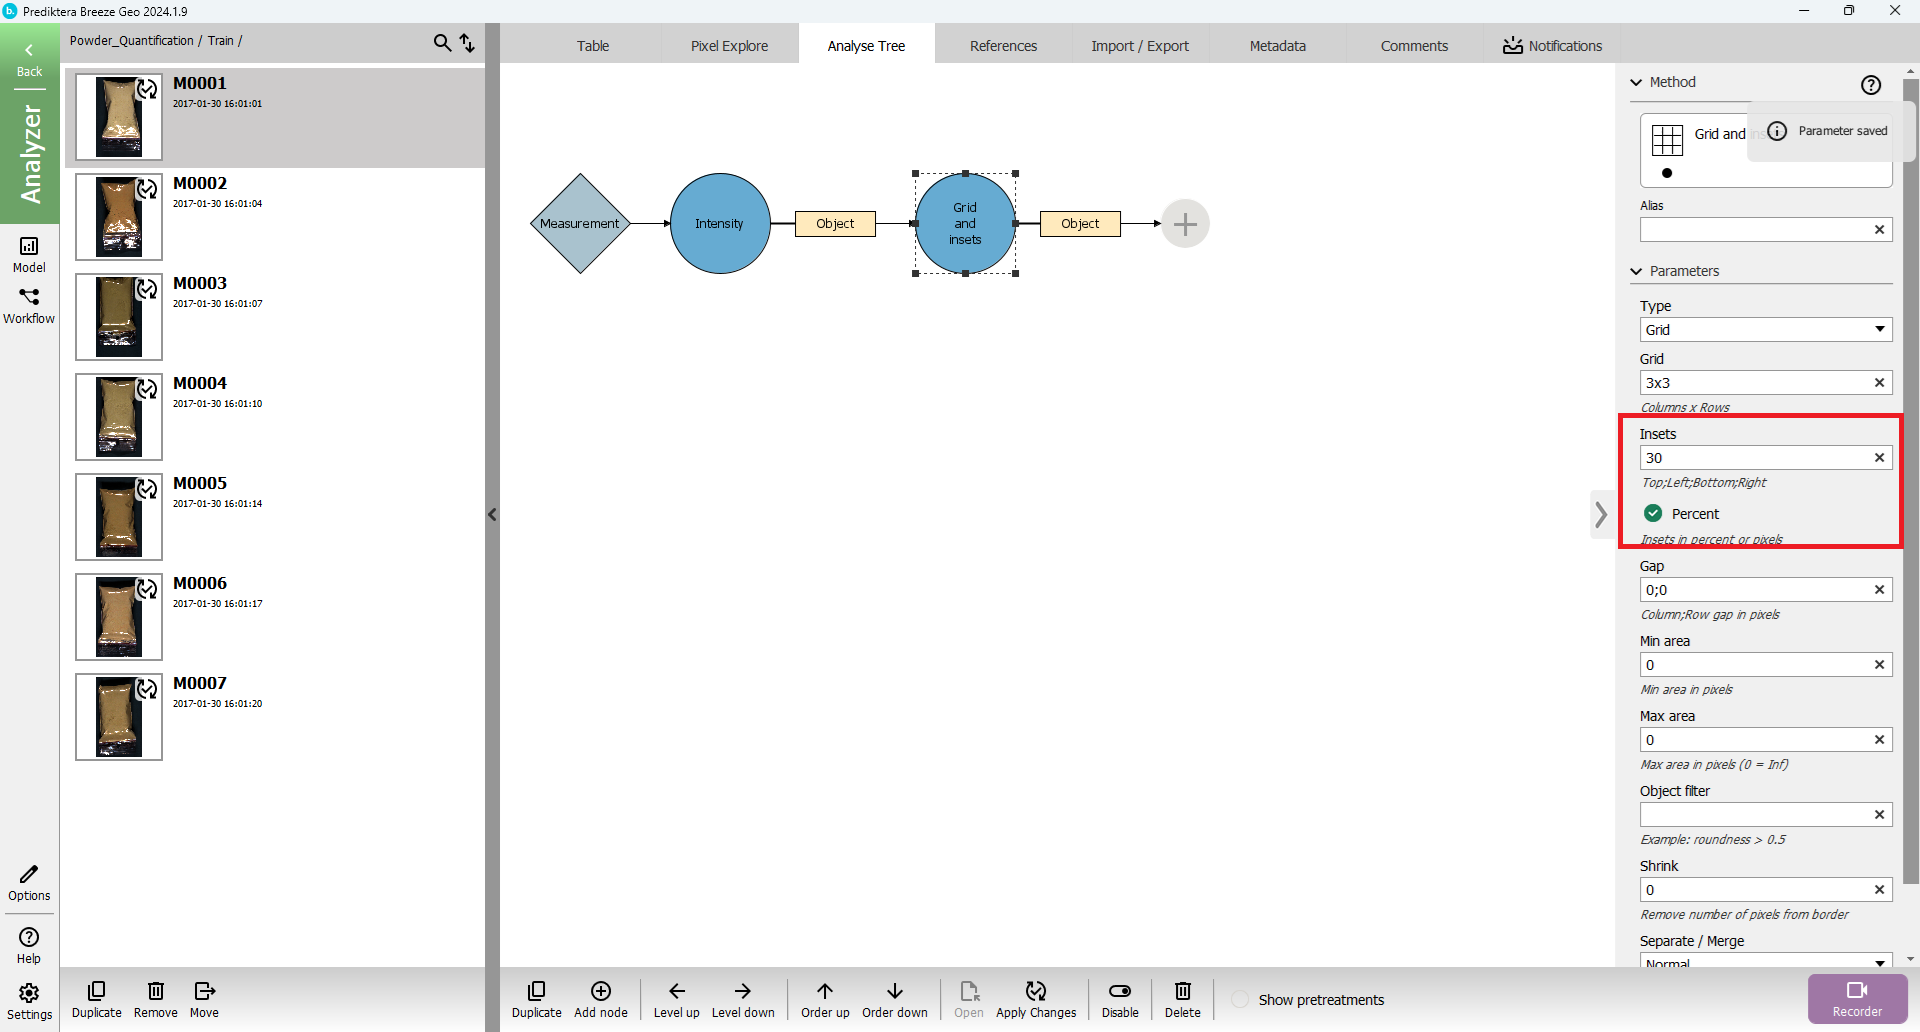Click the search magnifier icon

coord(442,42)
